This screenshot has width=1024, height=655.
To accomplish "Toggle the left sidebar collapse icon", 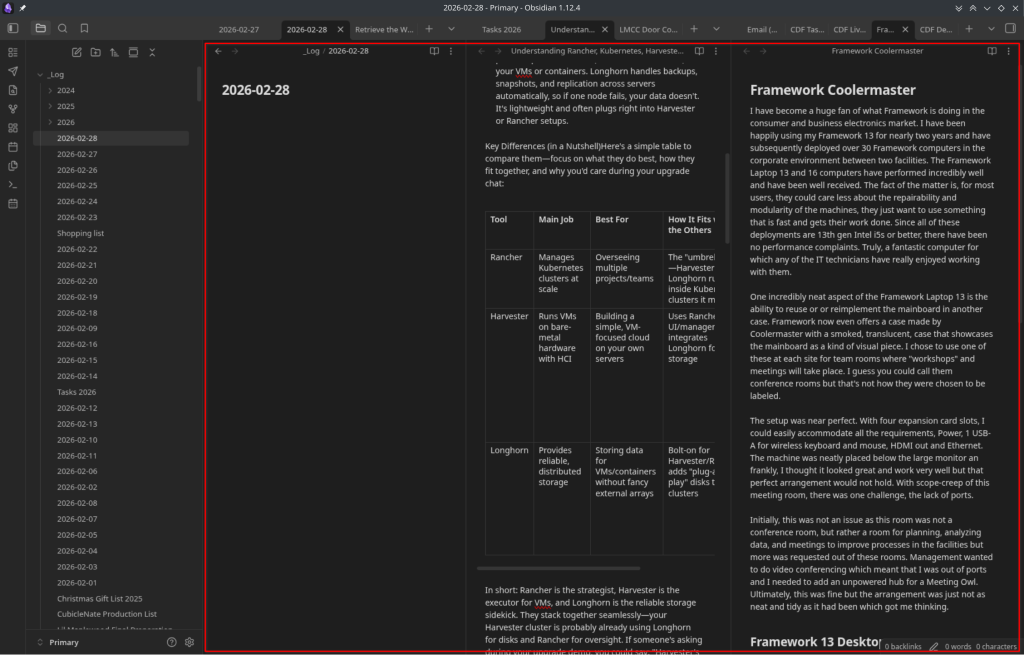I will [x=13, y=28].
